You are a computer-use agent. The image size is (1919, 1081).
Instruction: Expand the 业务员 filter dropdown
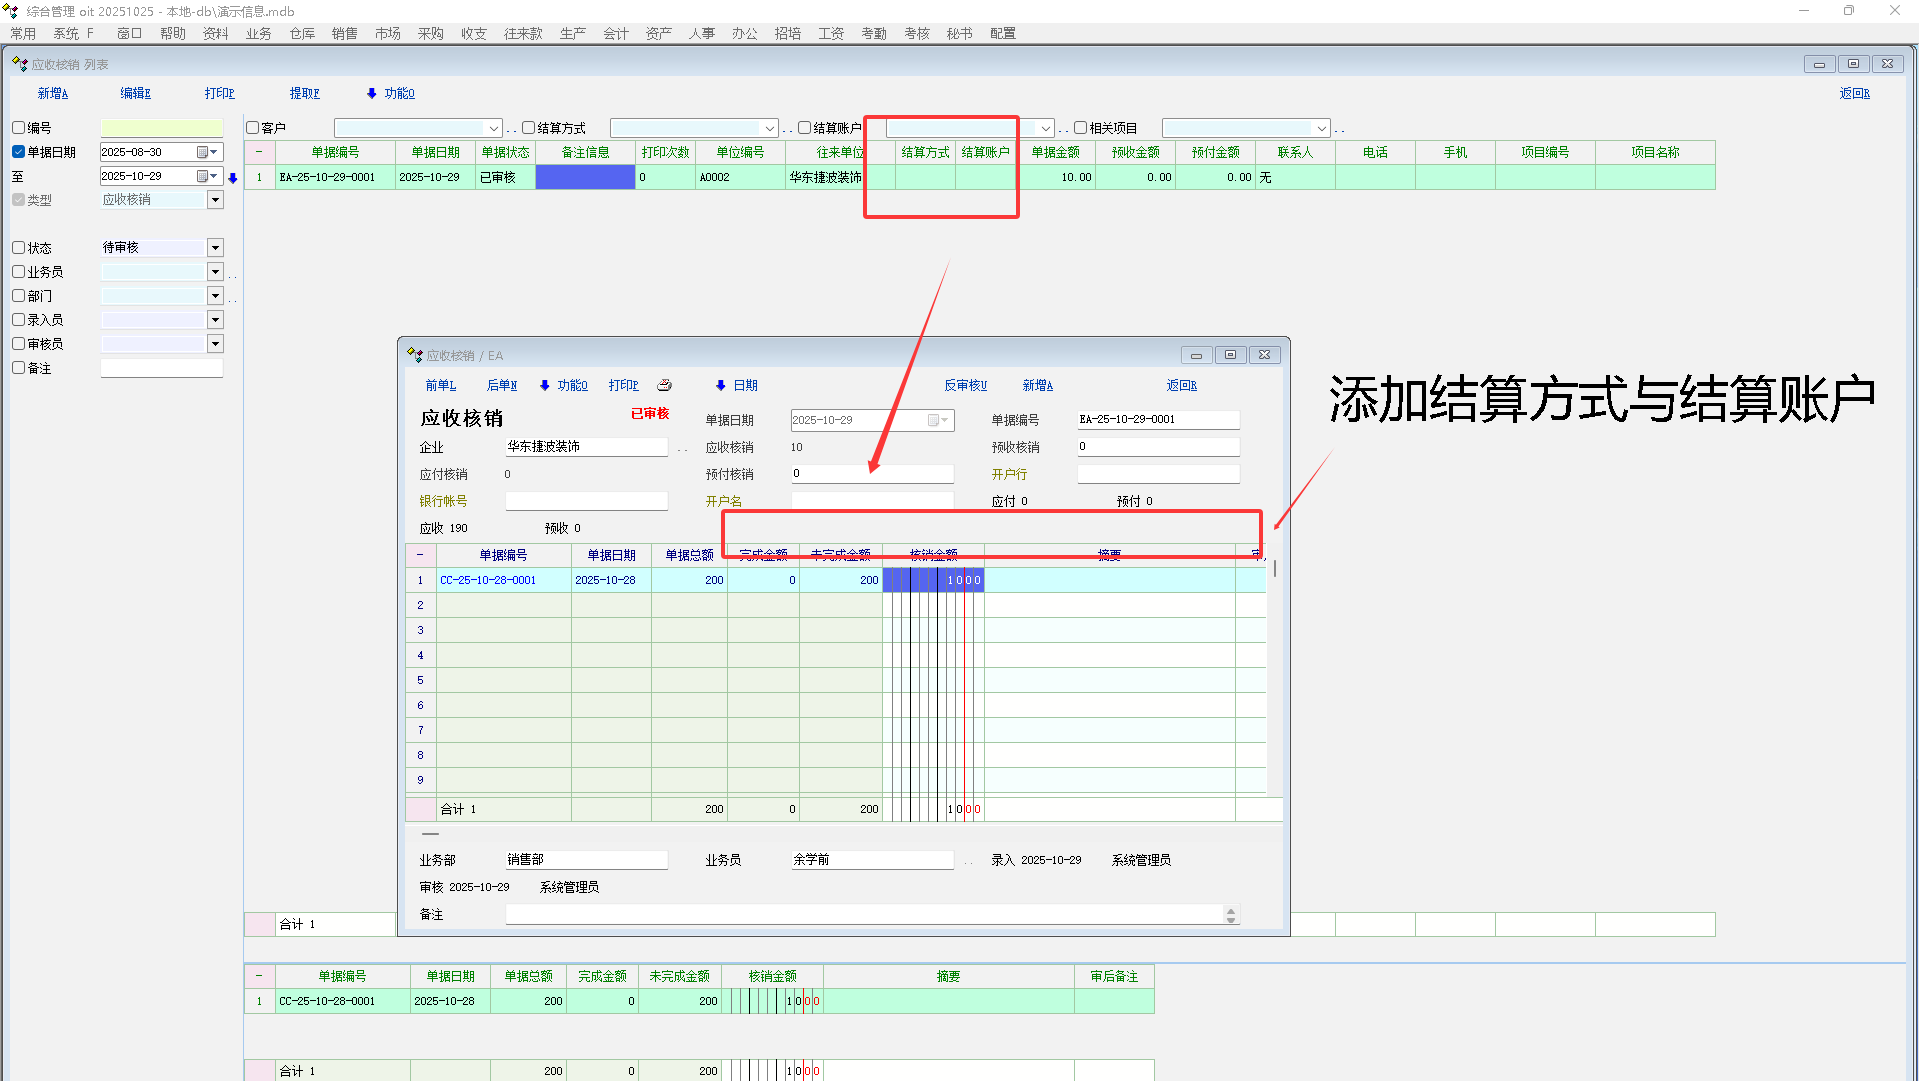pos(215,272)
